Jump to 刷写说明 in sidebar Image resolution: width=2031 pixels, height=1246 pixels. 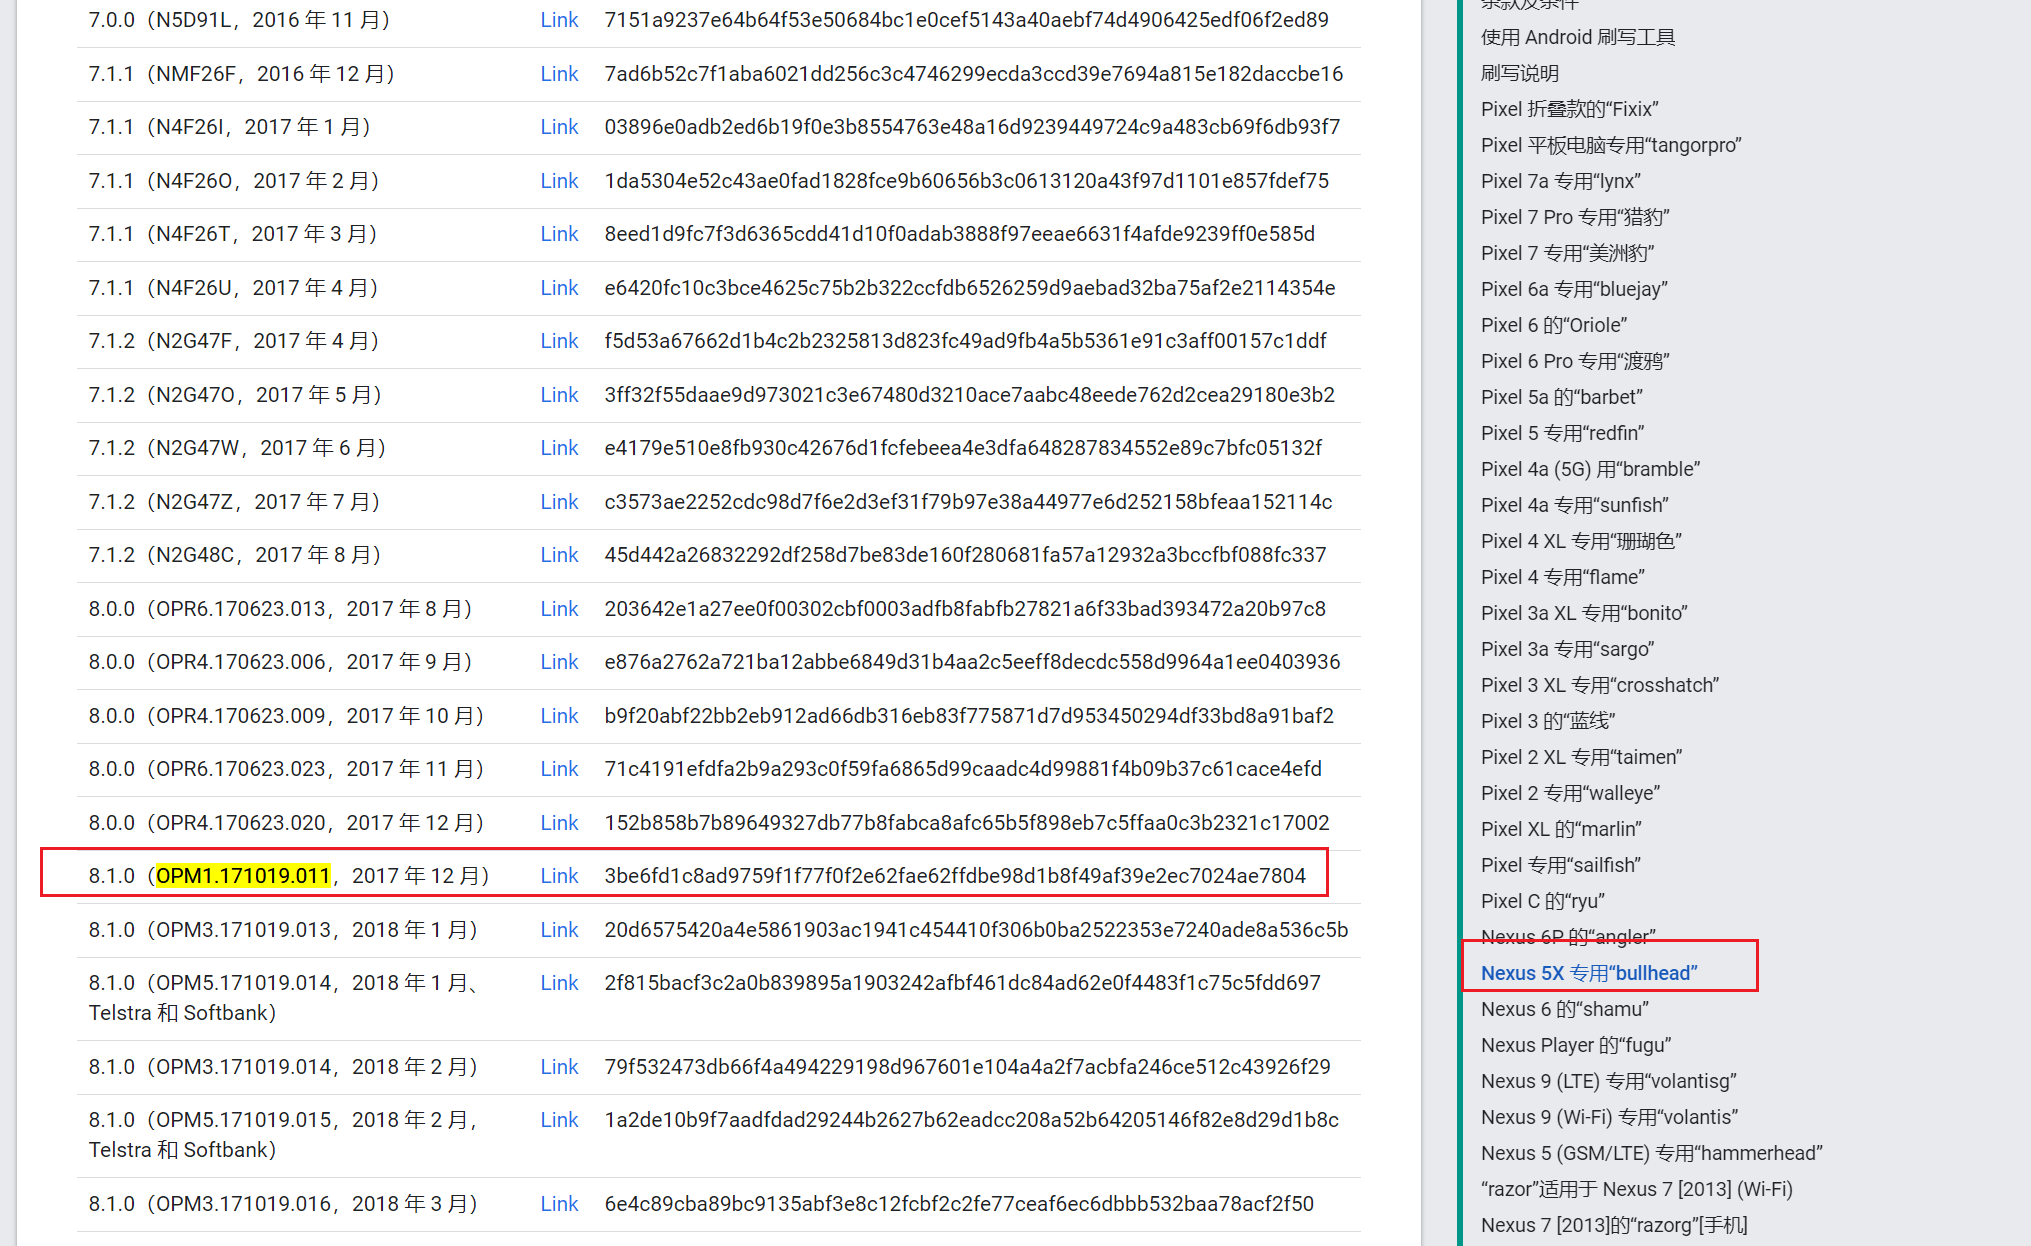click(1519, 73)
